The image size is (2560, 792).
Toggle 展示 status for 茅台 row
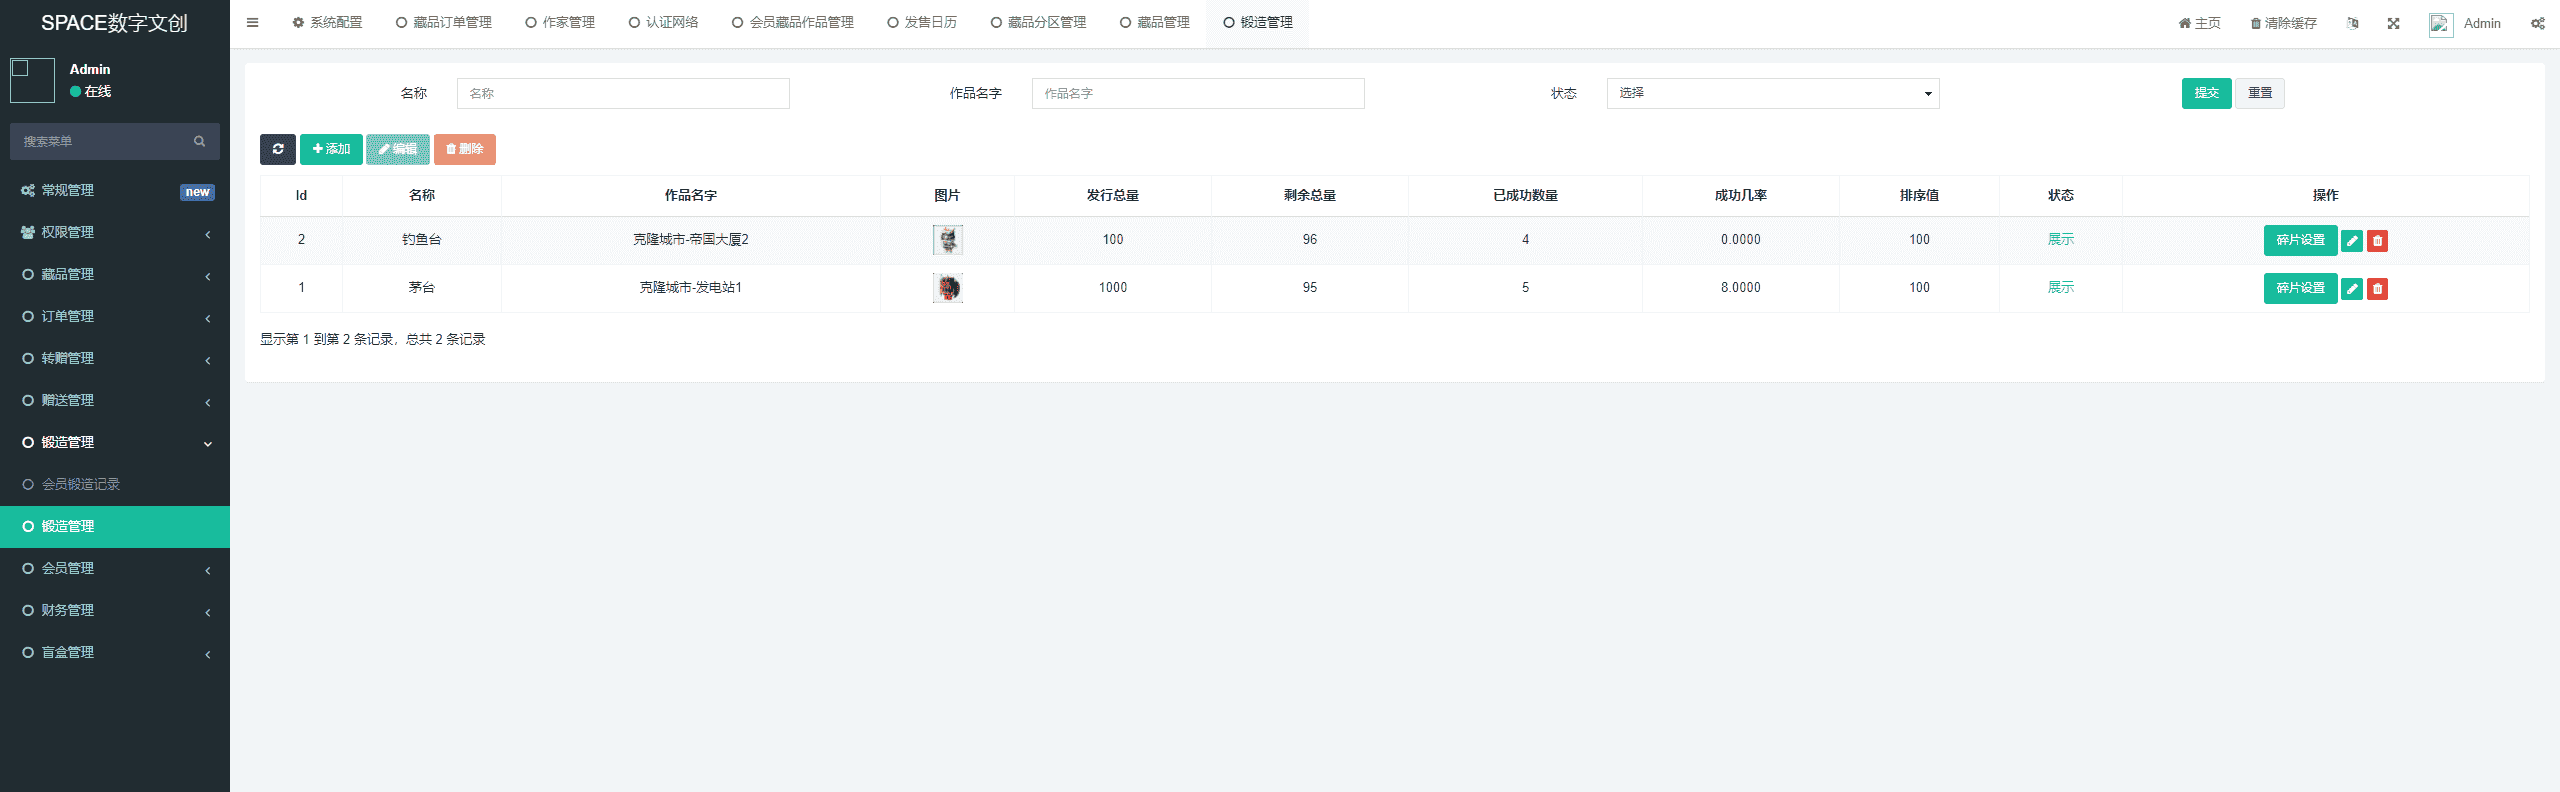[2060, 288]
